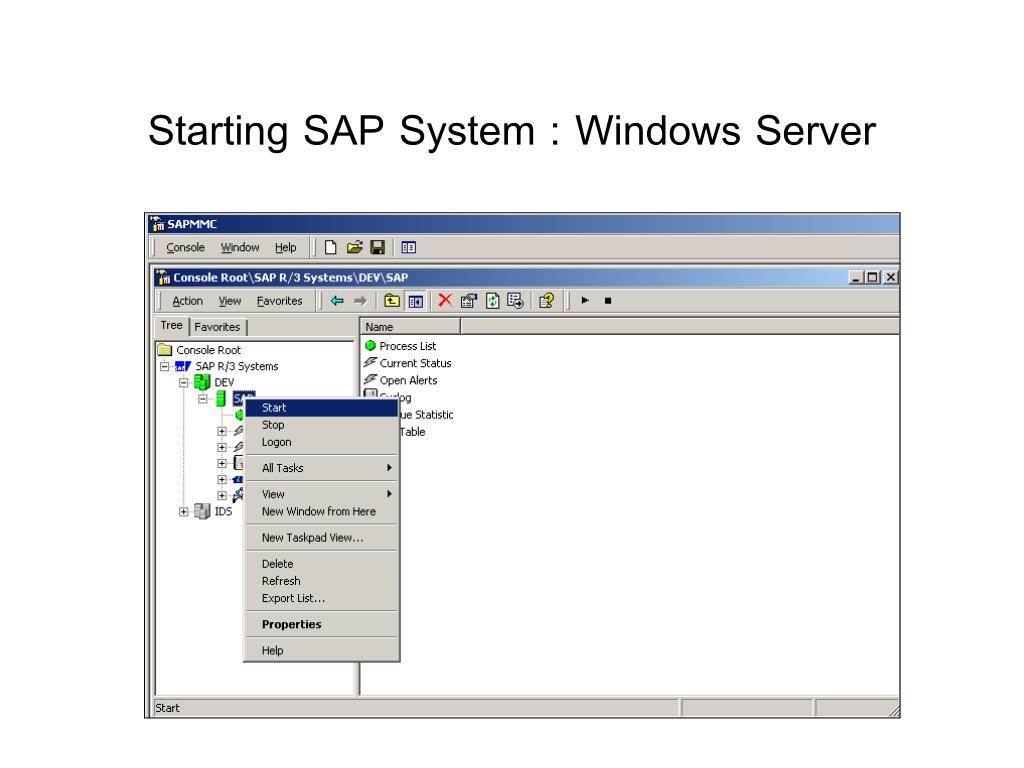Click the SAP logo icon of SAP R/3 Systems
This screenshot has width=1024, height=768.
click(x=183, y=366)
